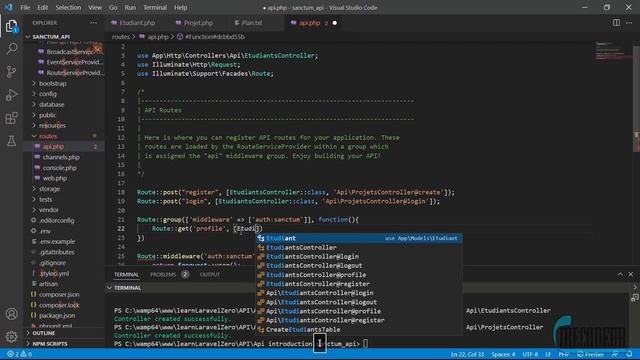Expand the OUTLINE section
The height and width of the screenshot is (360, 640).
tap(64, 333)
